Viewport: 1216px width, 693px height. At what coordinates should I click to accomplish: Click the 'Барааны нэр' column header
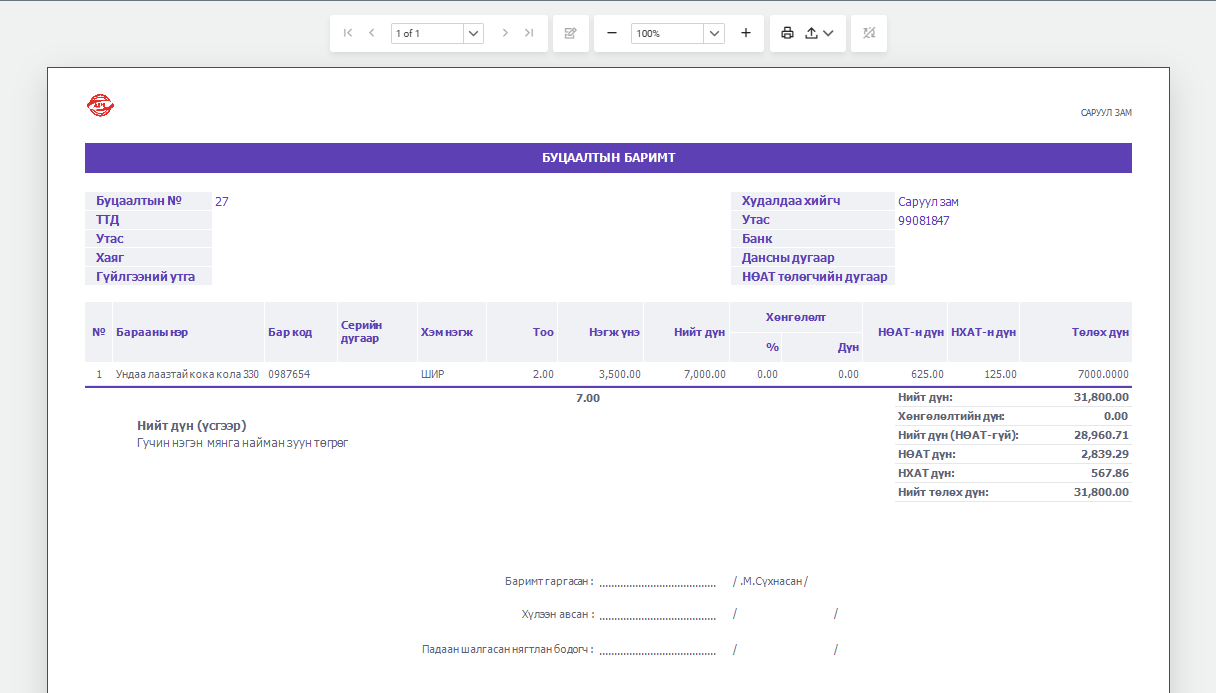tap(152, 332)
